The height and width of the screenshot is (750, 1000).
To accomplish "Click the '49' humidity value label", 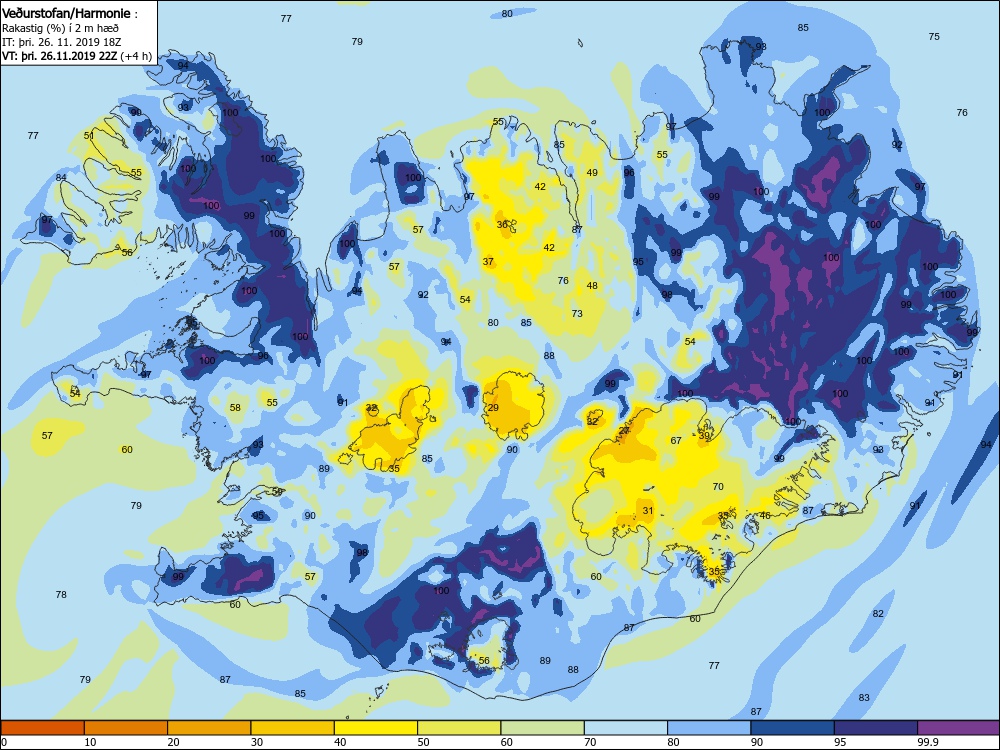I will 592,173.
